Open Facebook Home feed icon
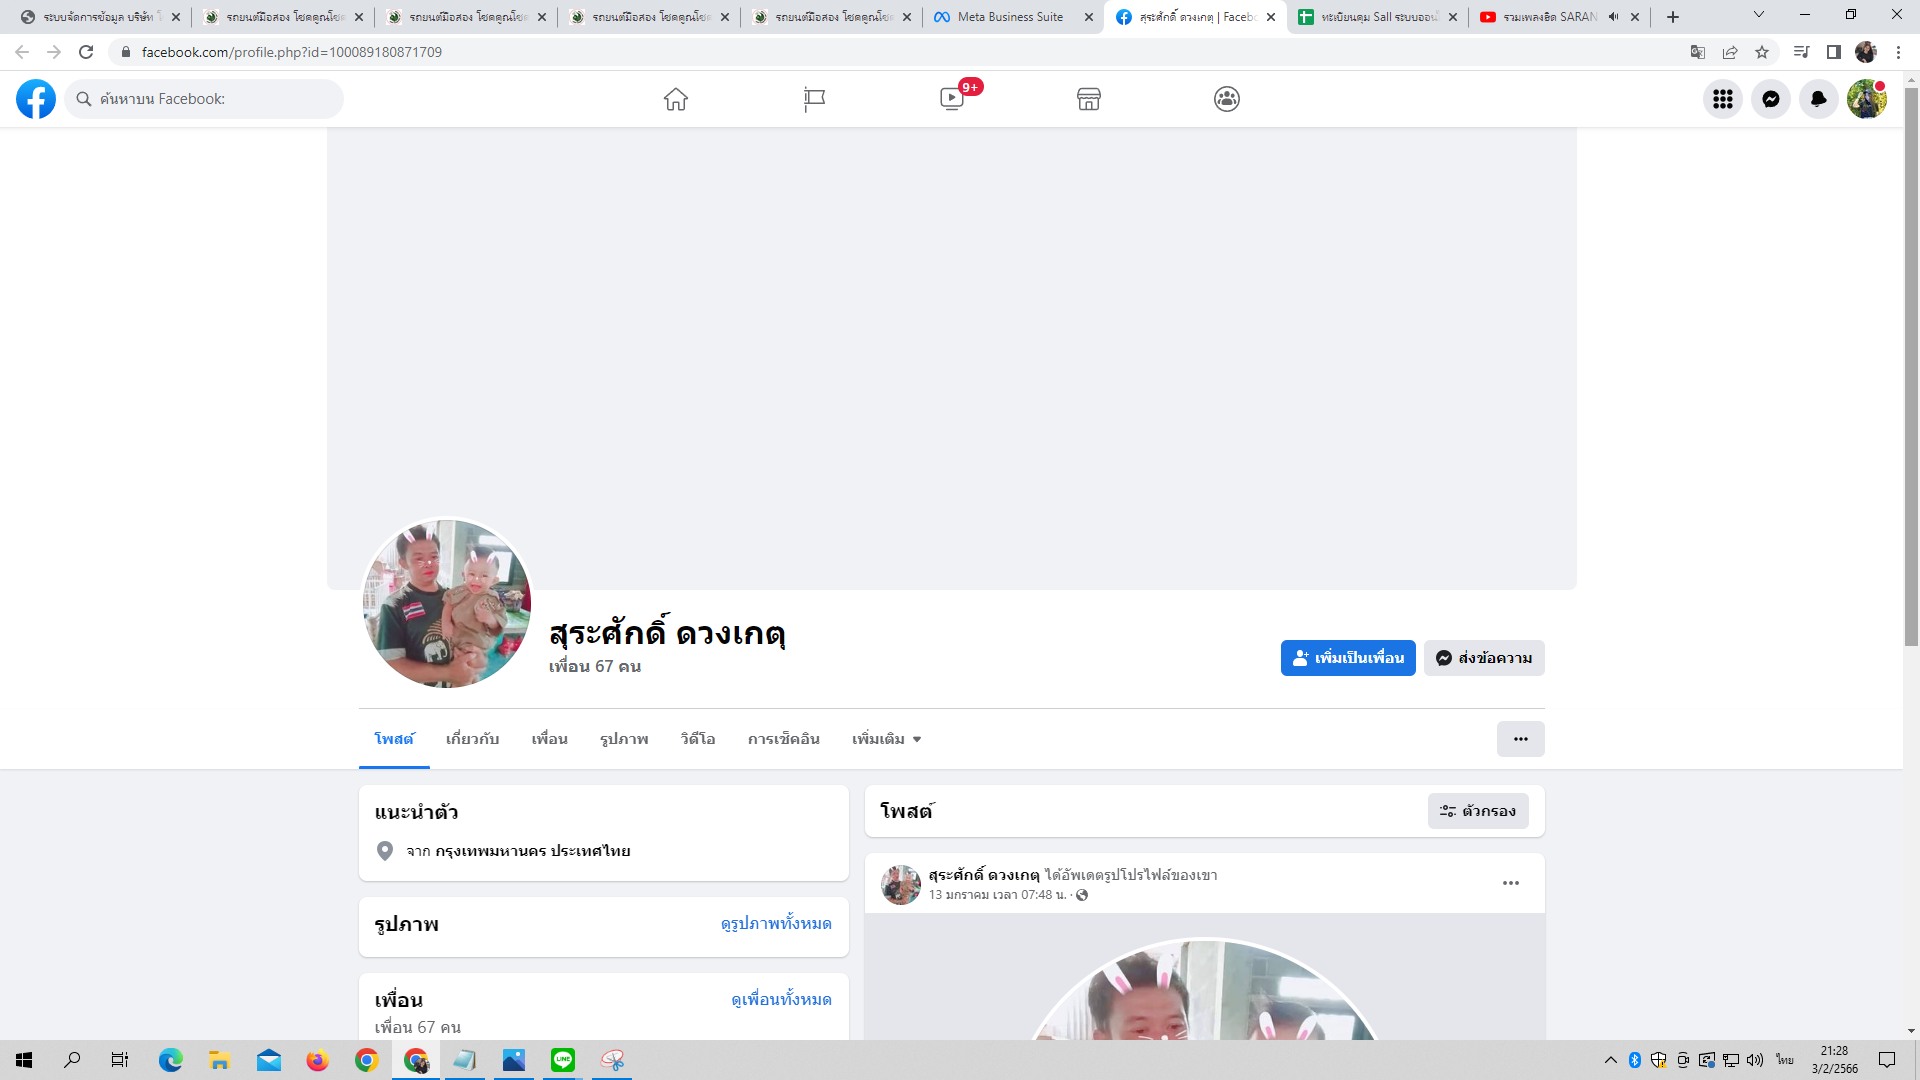This screenshot has width=1920, height=1080. pyautogui.click(x=676, y=99)
